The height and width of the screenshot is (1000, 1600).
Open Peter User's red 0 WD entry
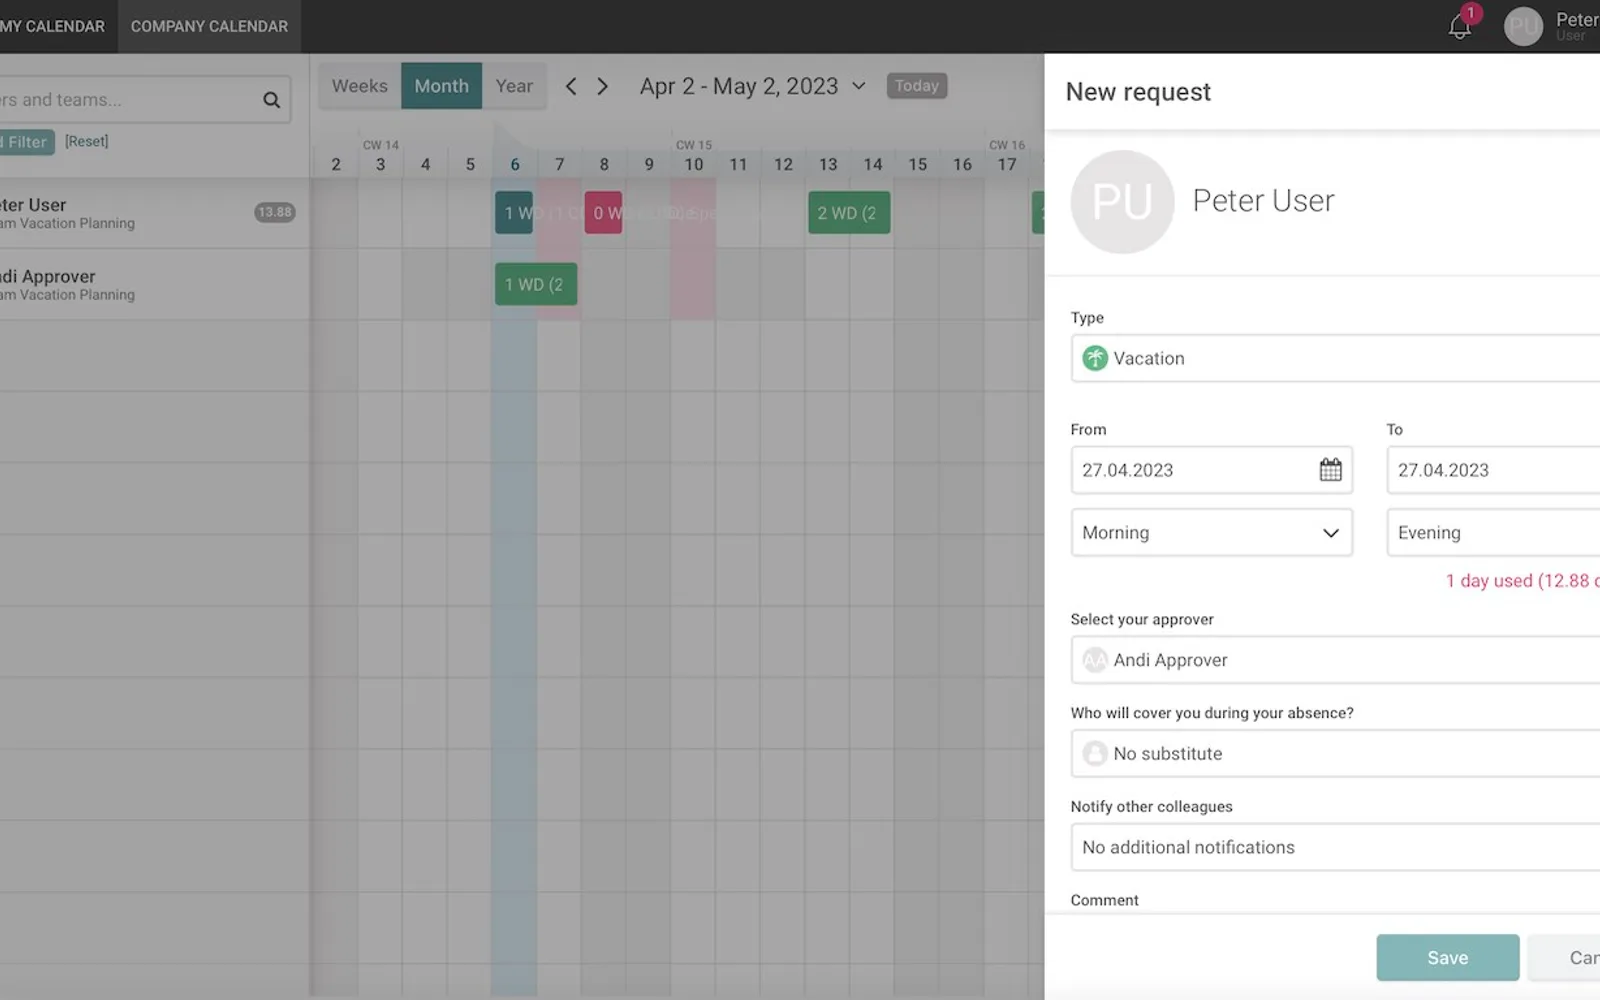(603, 213)
